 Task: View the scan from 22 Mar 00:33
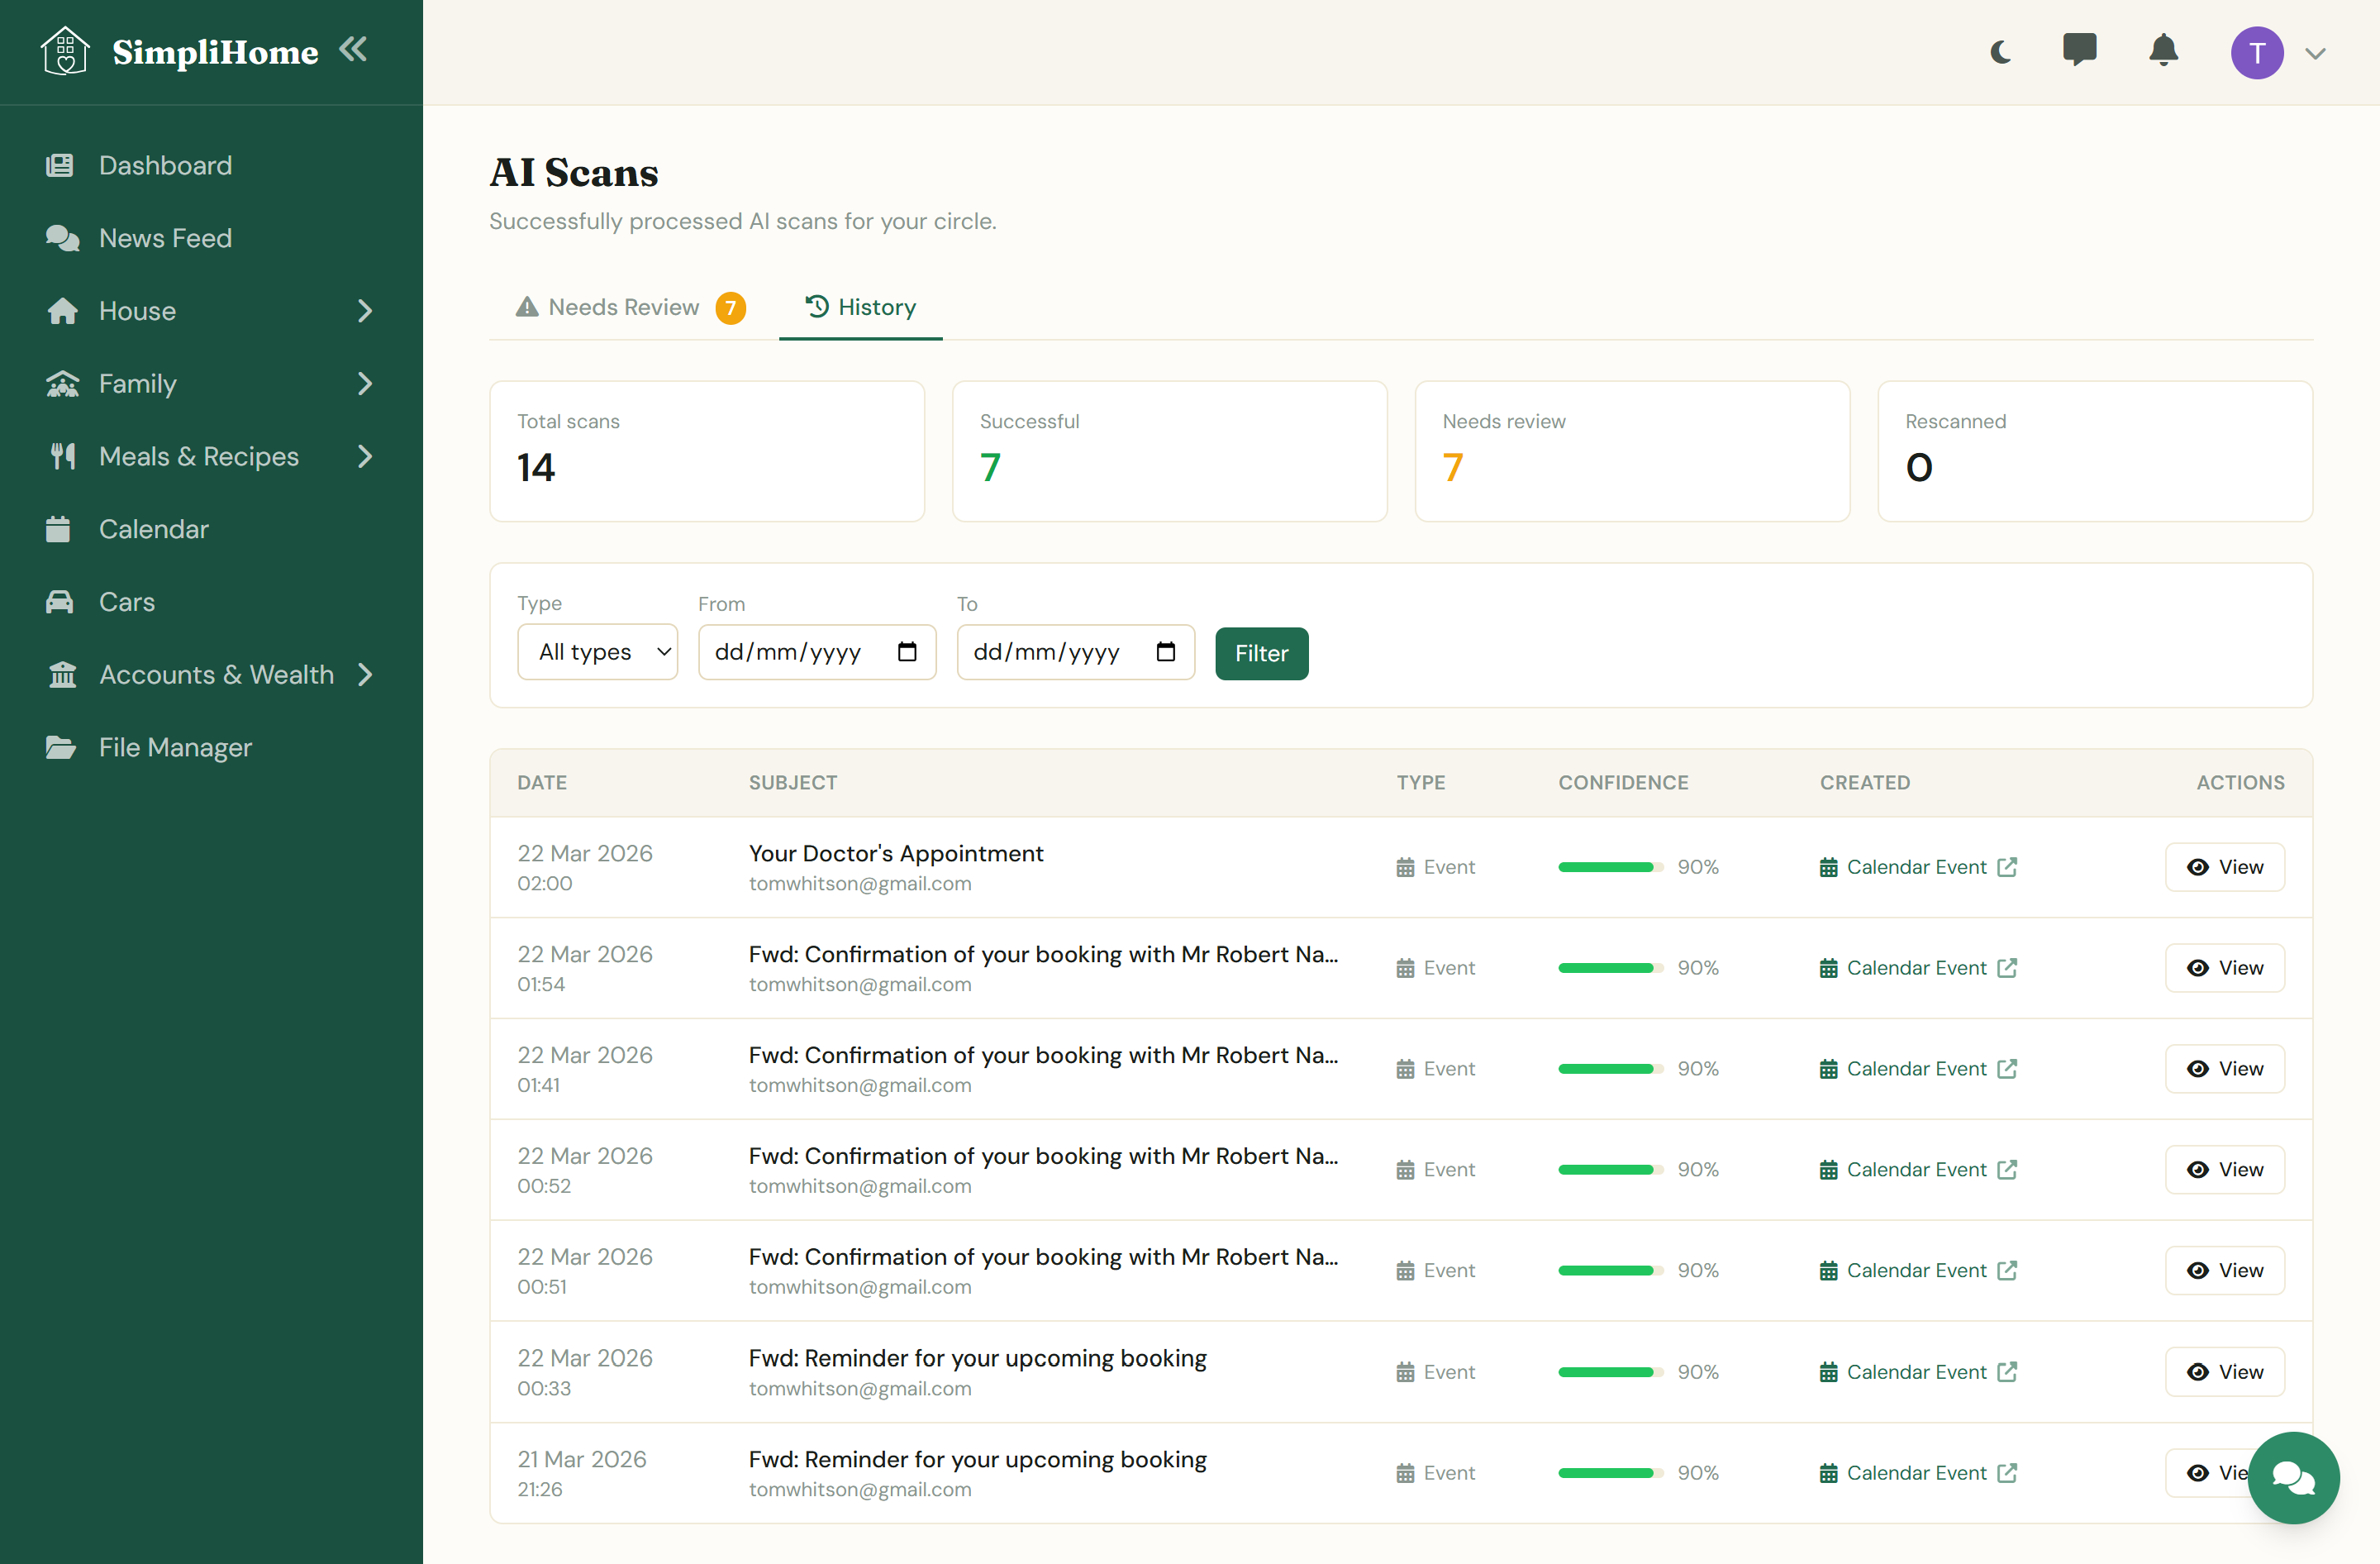point(2224,1372)
